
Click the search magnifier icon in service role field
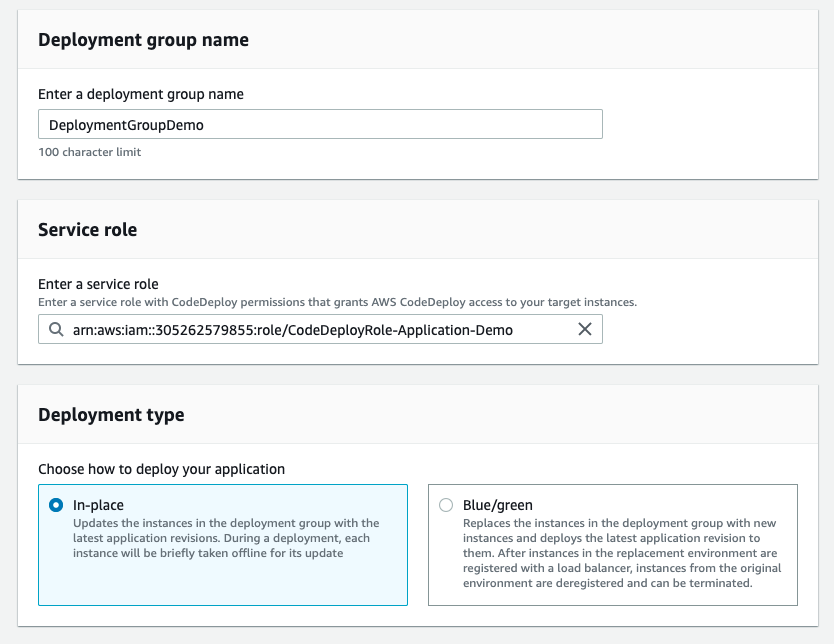pyautogui.click(x=54, y=330)
